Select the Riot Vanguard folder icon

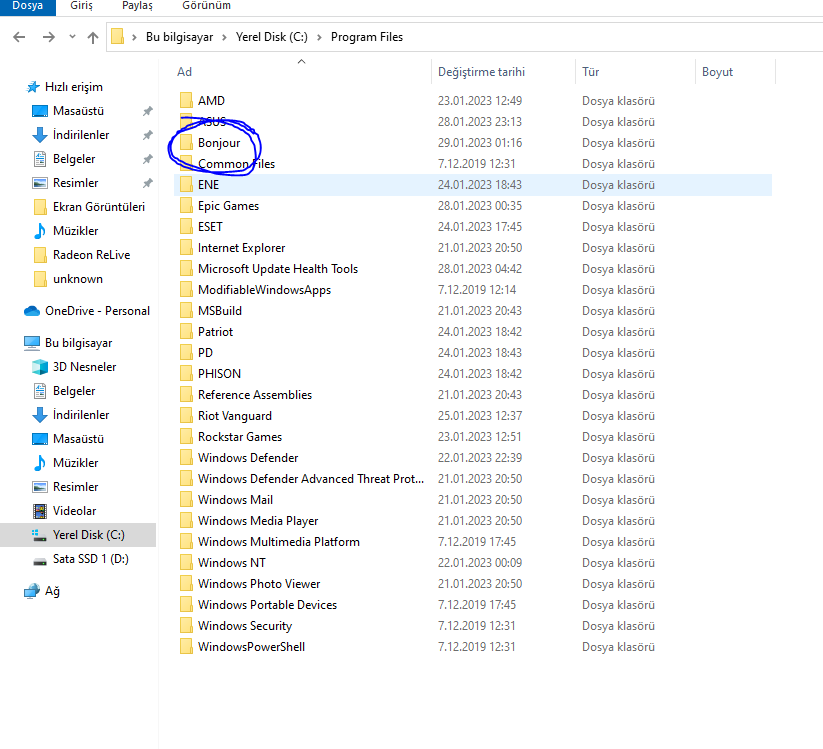[186, 415]
